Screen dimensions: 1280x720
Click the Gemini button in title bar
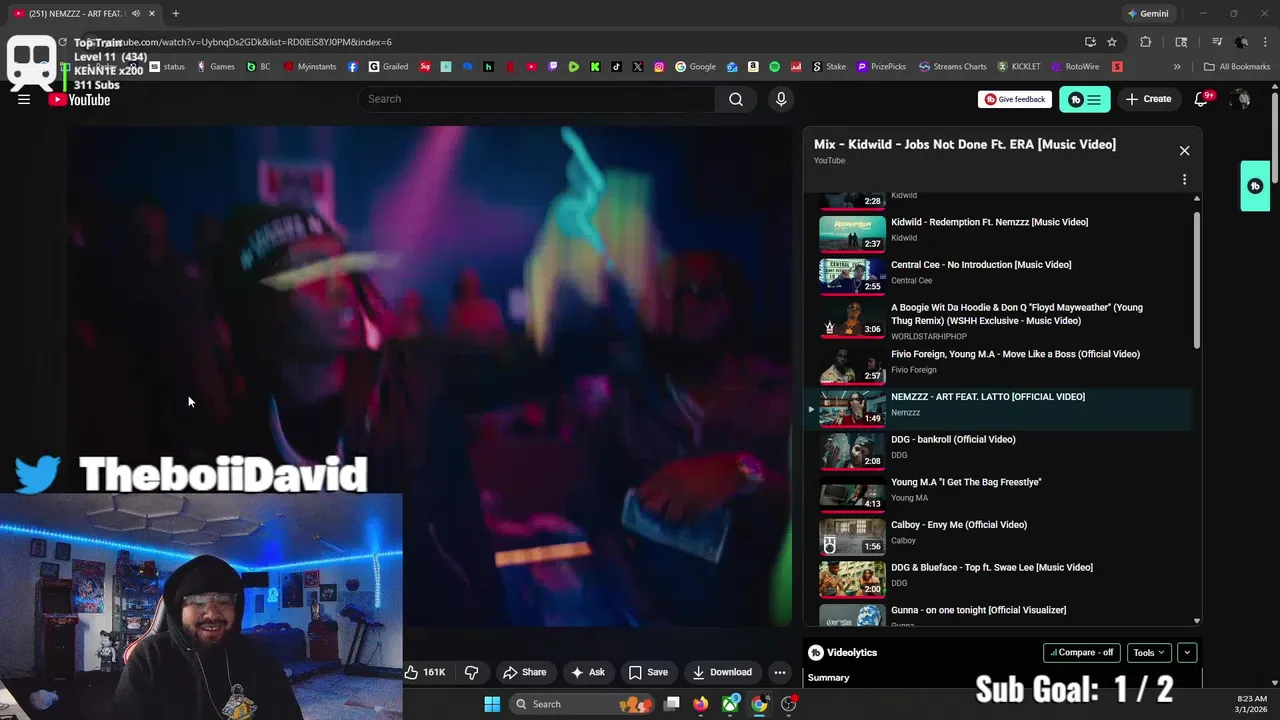click(1148, 14)
